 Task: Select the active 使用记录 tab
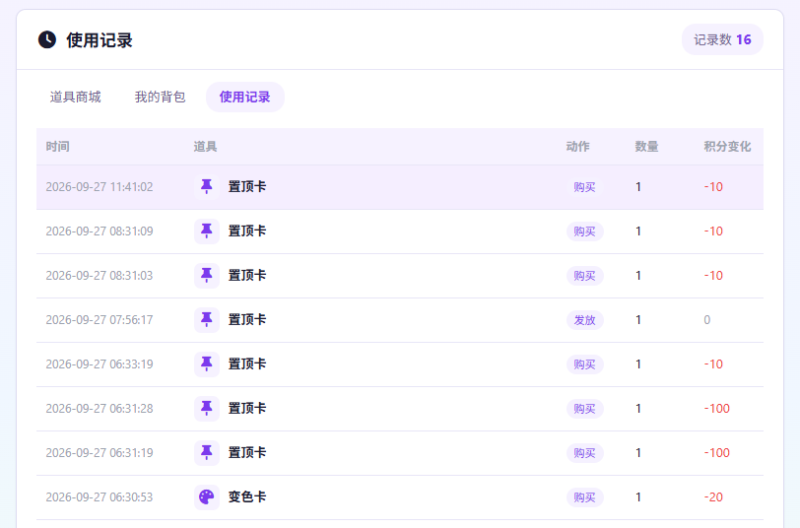(x=245, y=97)
